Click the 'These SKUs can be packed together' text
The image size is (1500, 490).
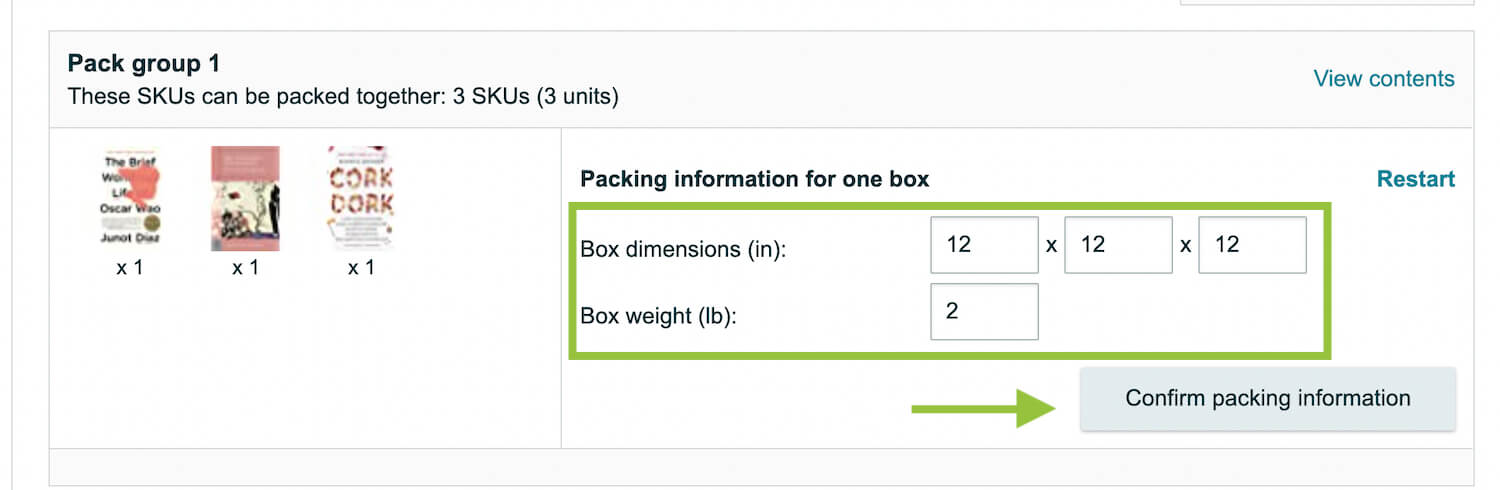click(x=343, y=98)
